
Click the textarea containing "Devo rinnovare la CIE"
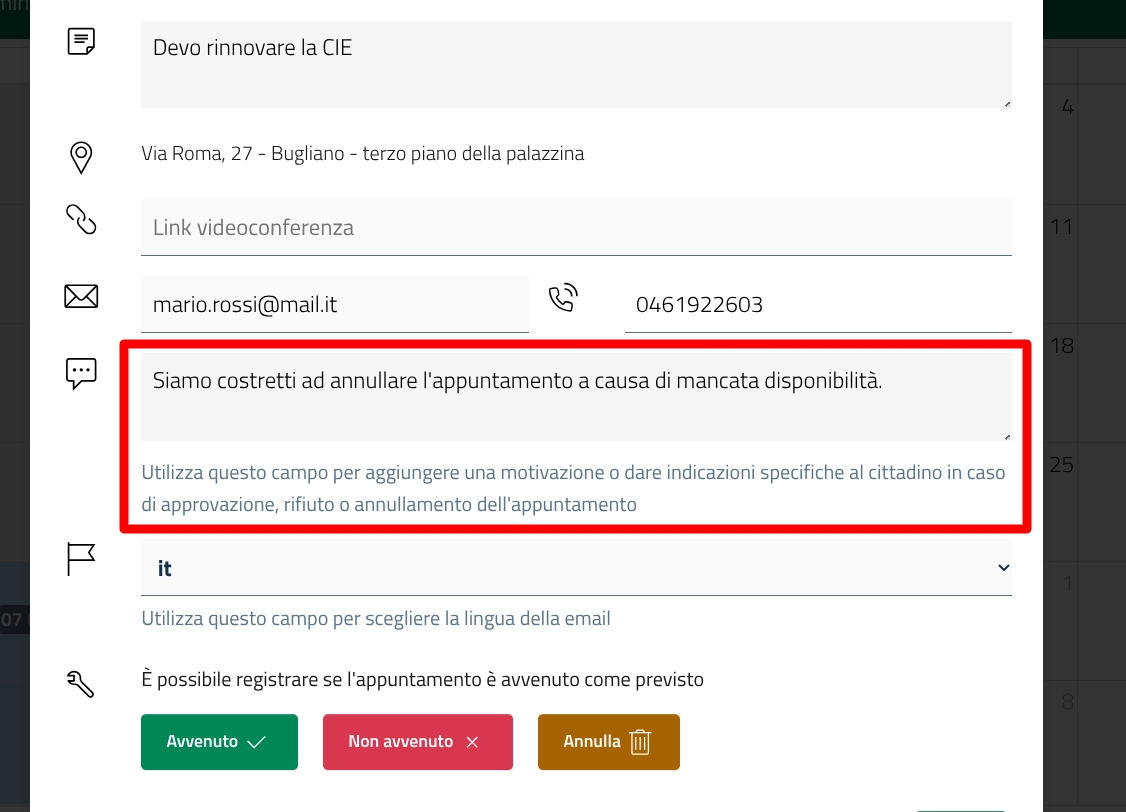pyautogui.click(x=575, y=64)
